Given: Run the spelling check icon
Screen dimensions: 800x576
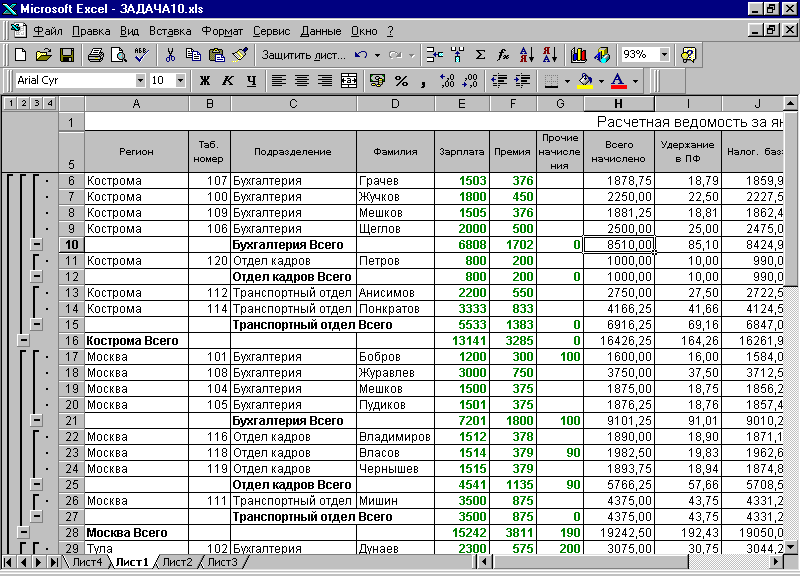Looking at the screenshot, I should point(141,55).
